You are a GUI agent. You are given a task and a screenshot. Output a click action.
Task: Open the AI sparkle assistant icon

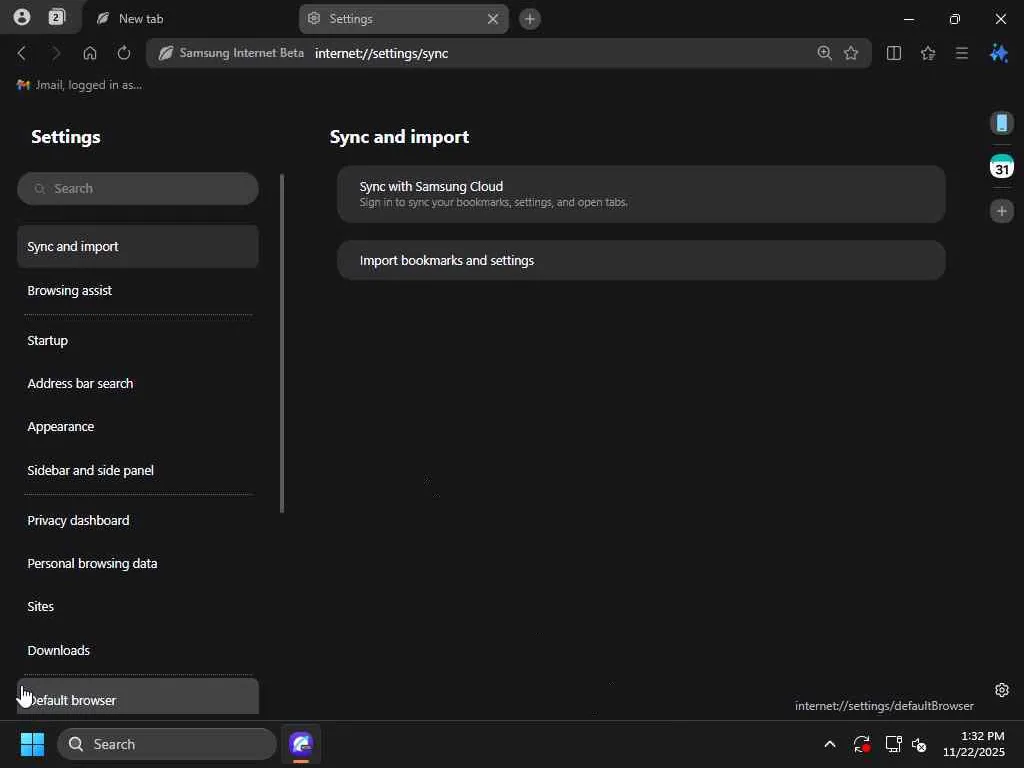coord(999,53)
